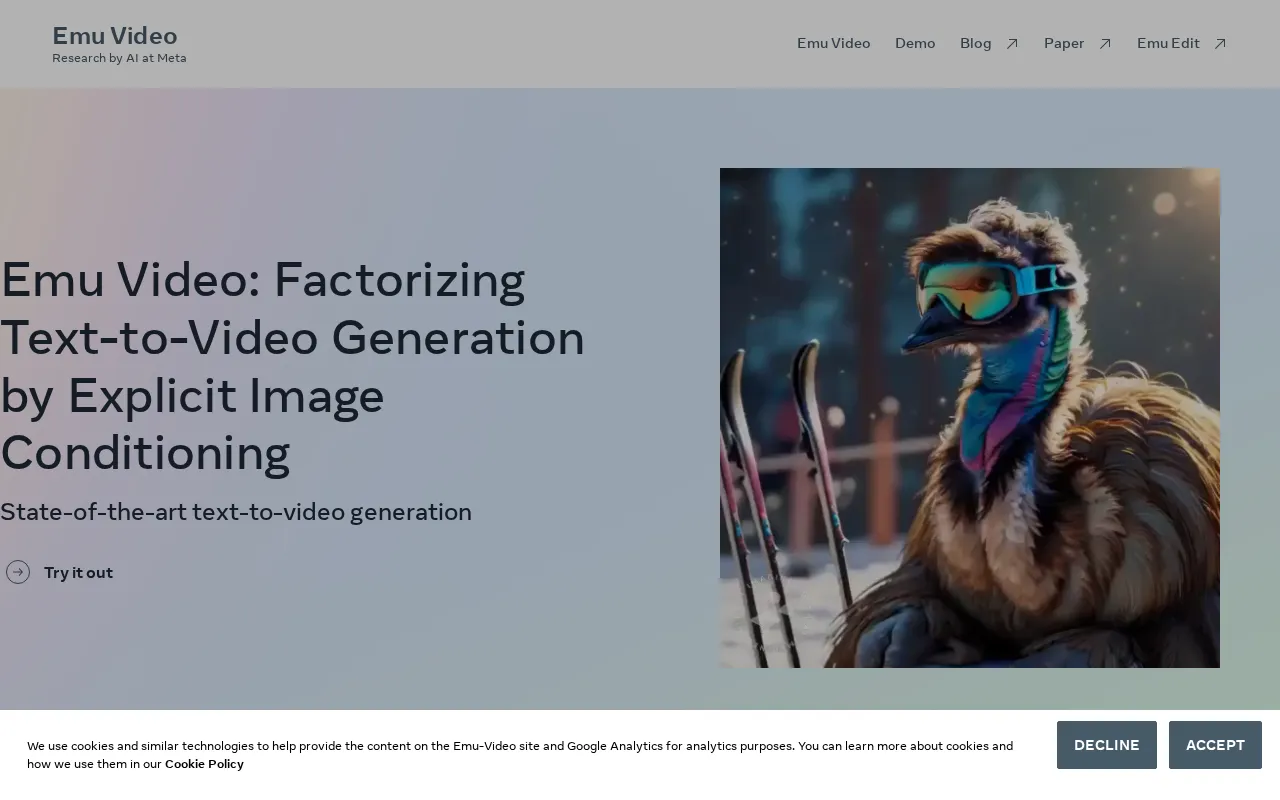Viewport: 1280px width, 800px height.
Task: Click the 'Research by AI at Meta' subtitle
Action: [x=119, y=58]
